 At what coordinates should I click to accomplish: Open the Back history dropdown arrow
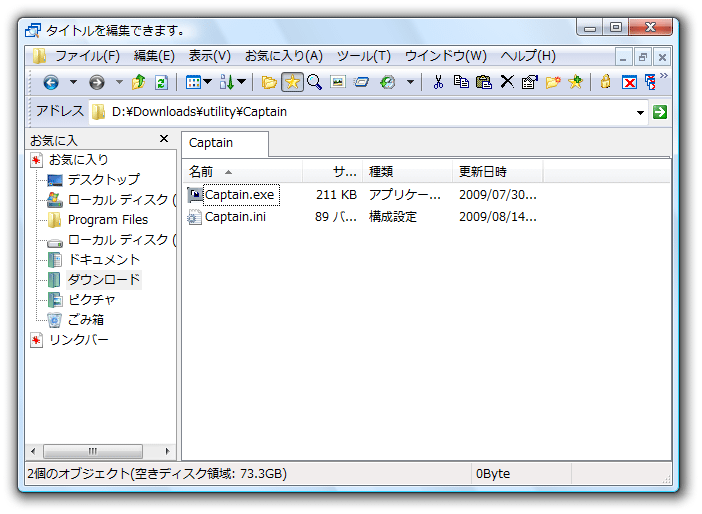click(73, 82)
